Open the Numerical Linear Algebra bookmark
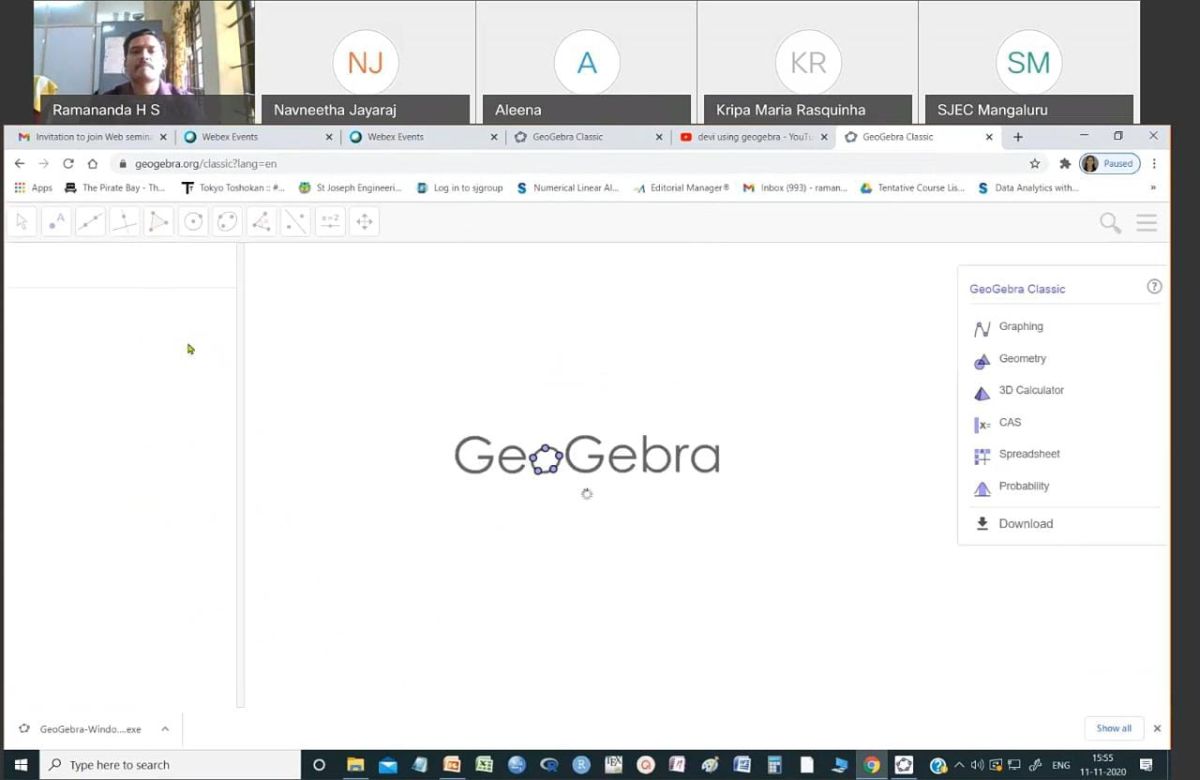1200x780 pixels. tap(568, 188)
